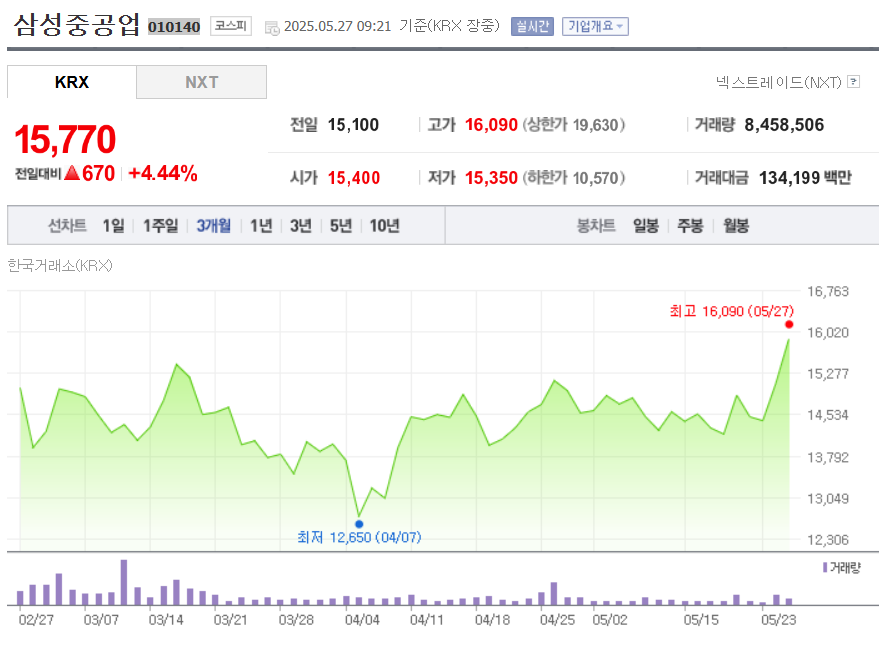The image size is (879, 646).
Task: Click the 최고 16,090 (05/27) label
Action: [x=732, y=311]
